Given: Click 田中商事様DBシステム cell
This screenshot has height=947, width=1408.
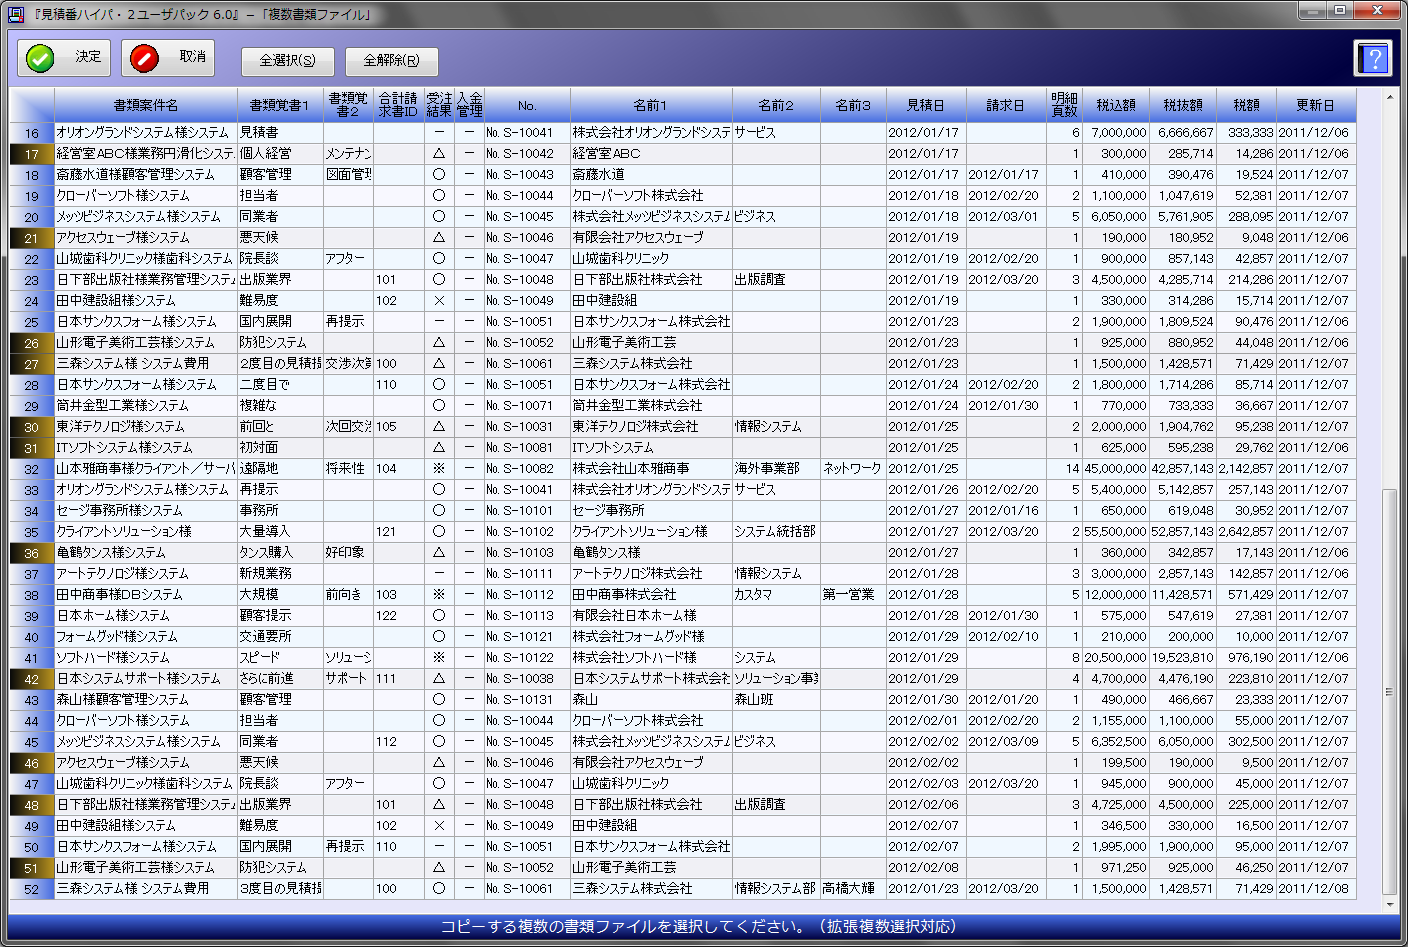Looking at the screenshot, I should point(146,595).
